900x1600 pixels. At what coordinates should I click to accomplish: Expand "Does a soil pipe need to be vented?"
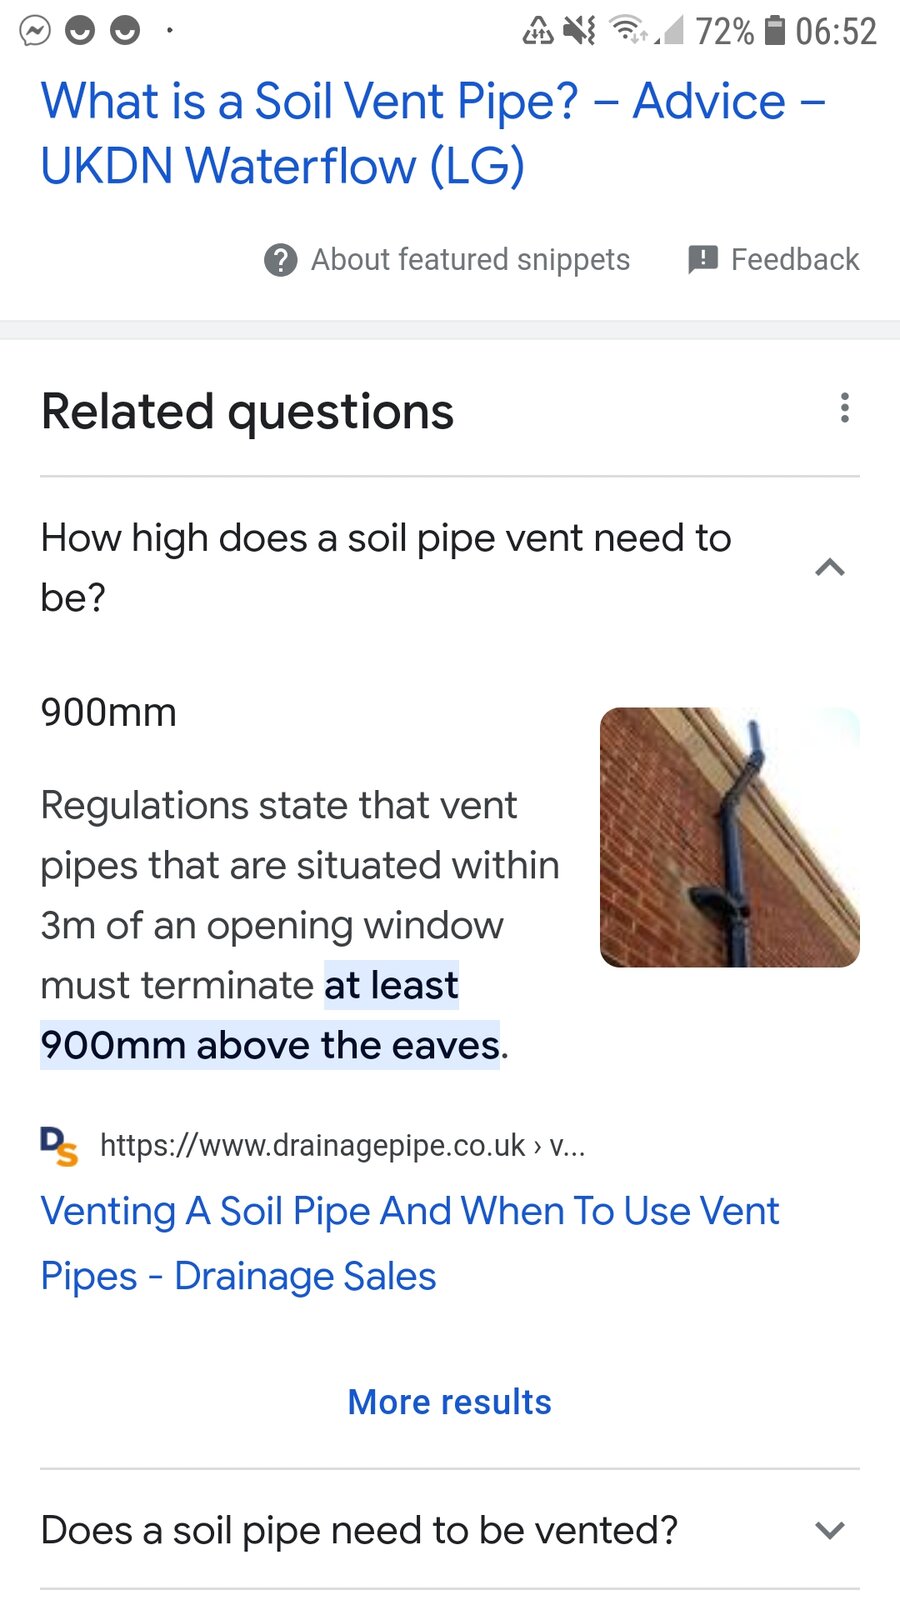tap(830, 1530)
